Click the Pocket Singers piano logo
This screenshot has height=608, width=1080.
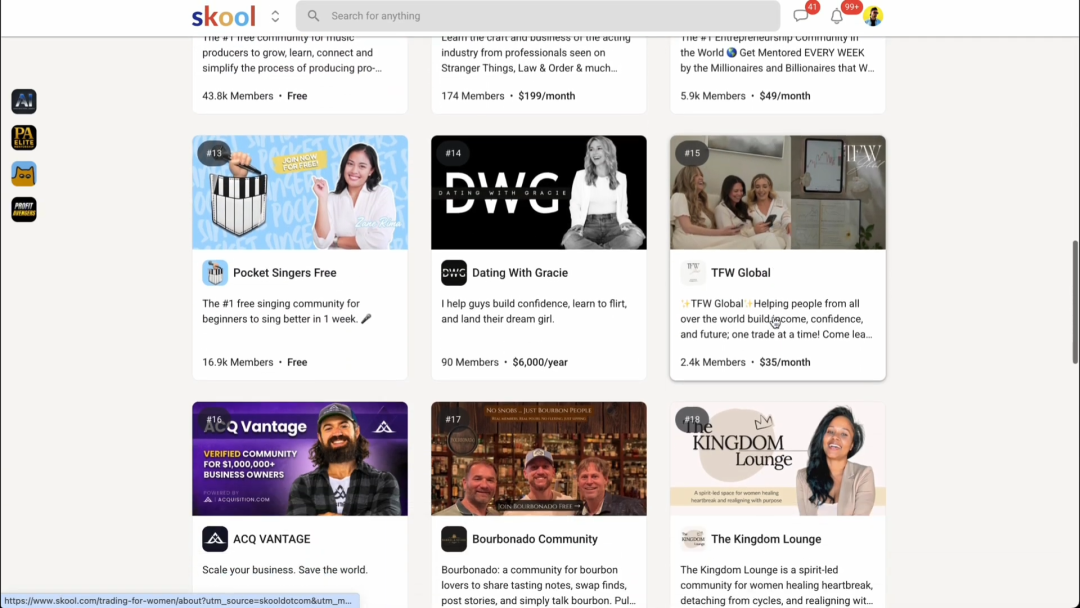(x=215, y=273)
